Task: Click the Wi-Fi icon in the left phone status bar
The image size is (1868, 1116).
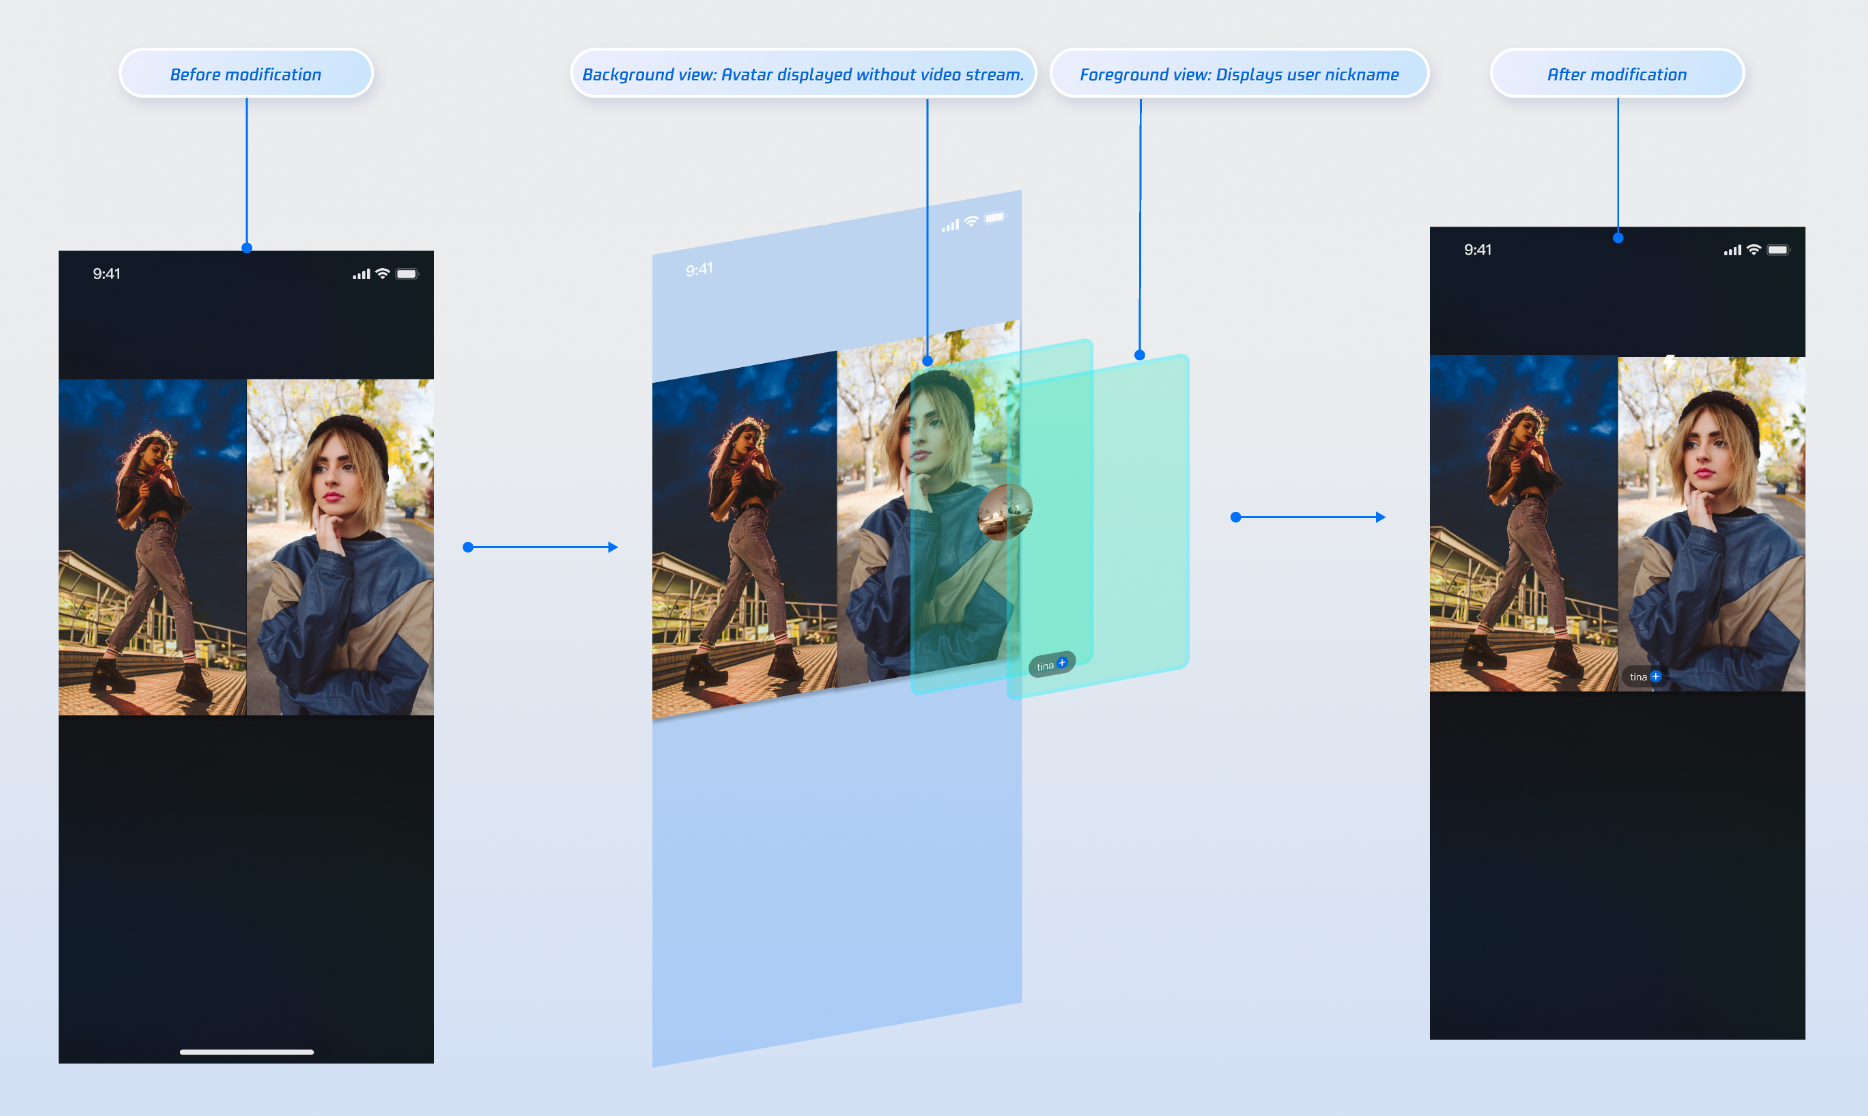Action: [x=382, y=274]
